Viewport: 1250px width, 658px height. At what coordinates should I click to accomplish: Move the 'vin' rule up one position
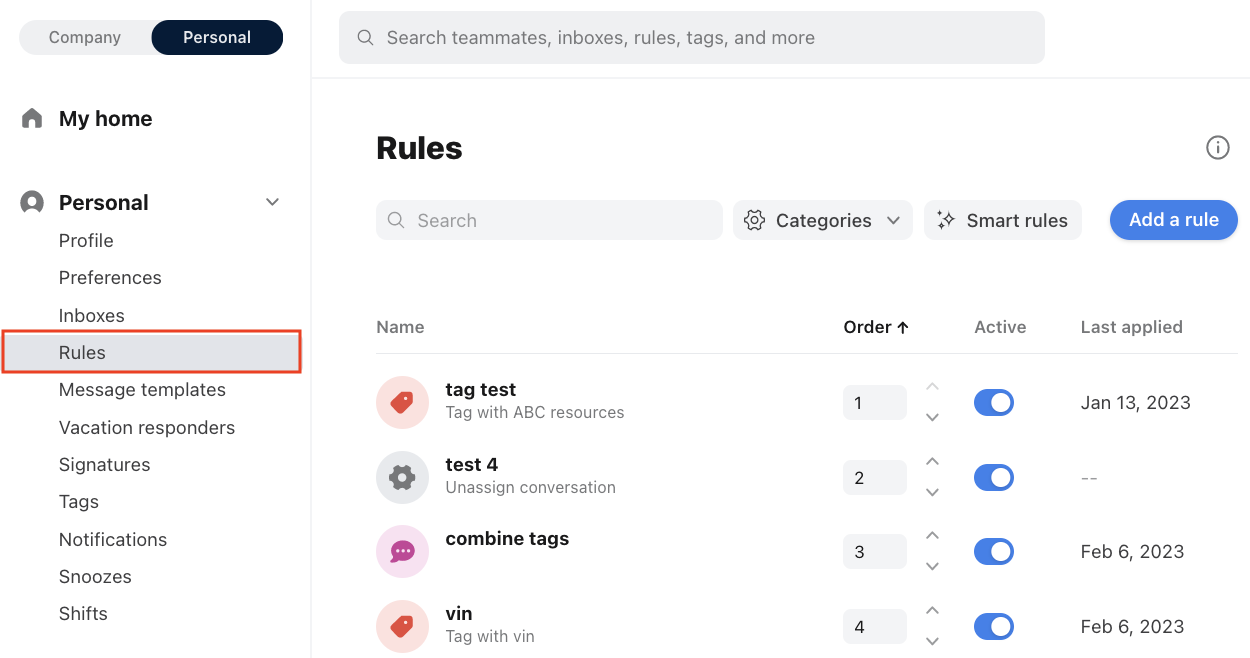tap(932, 610)
